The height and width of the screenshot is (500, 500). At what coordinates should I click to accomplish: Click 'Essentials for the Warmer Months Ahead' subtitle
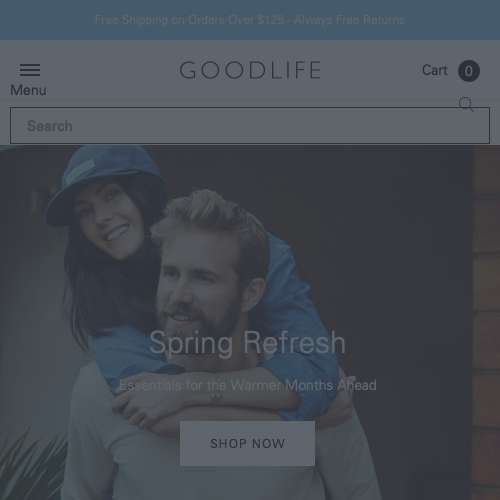click(248, 385)
